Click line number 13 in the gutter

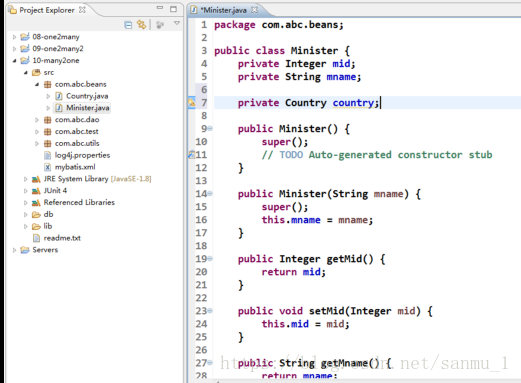click(x=201, y=181)
